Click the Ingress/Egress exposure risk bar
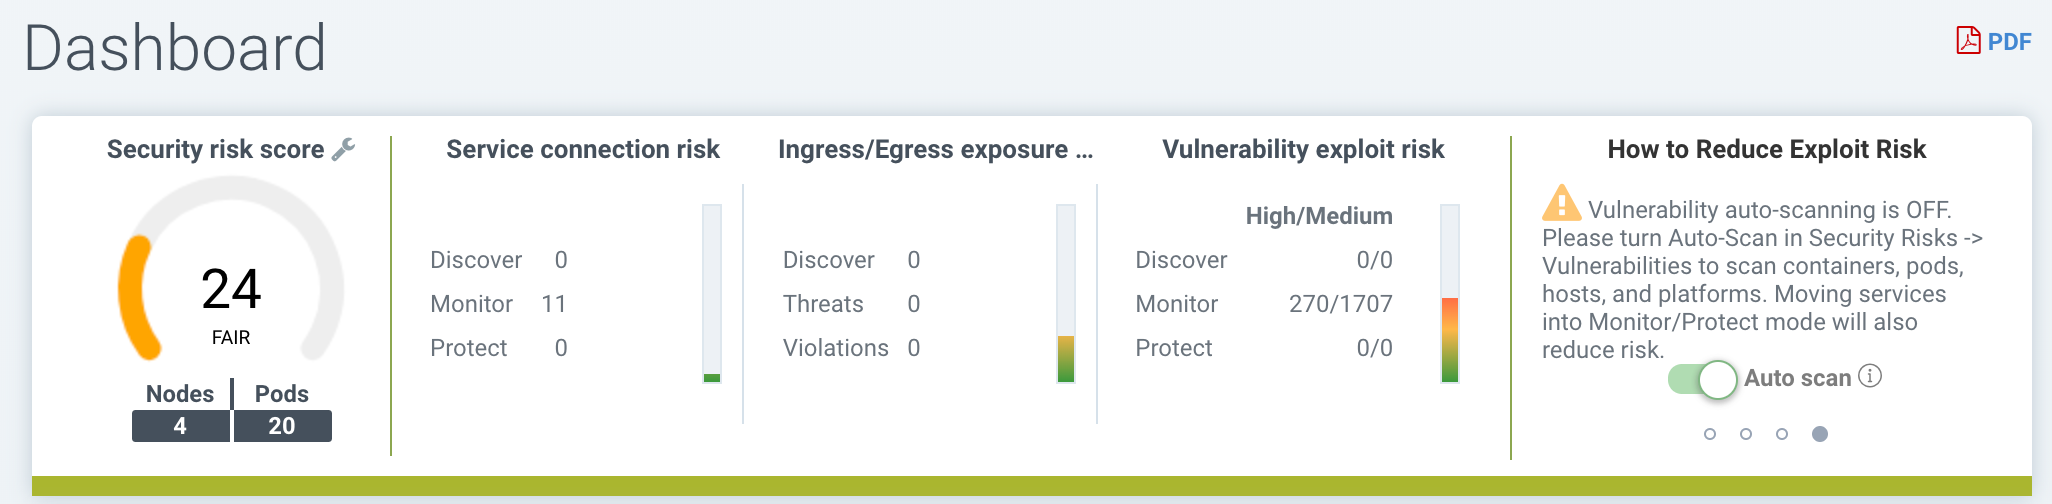The image size is (2052, 504). 1066,294
